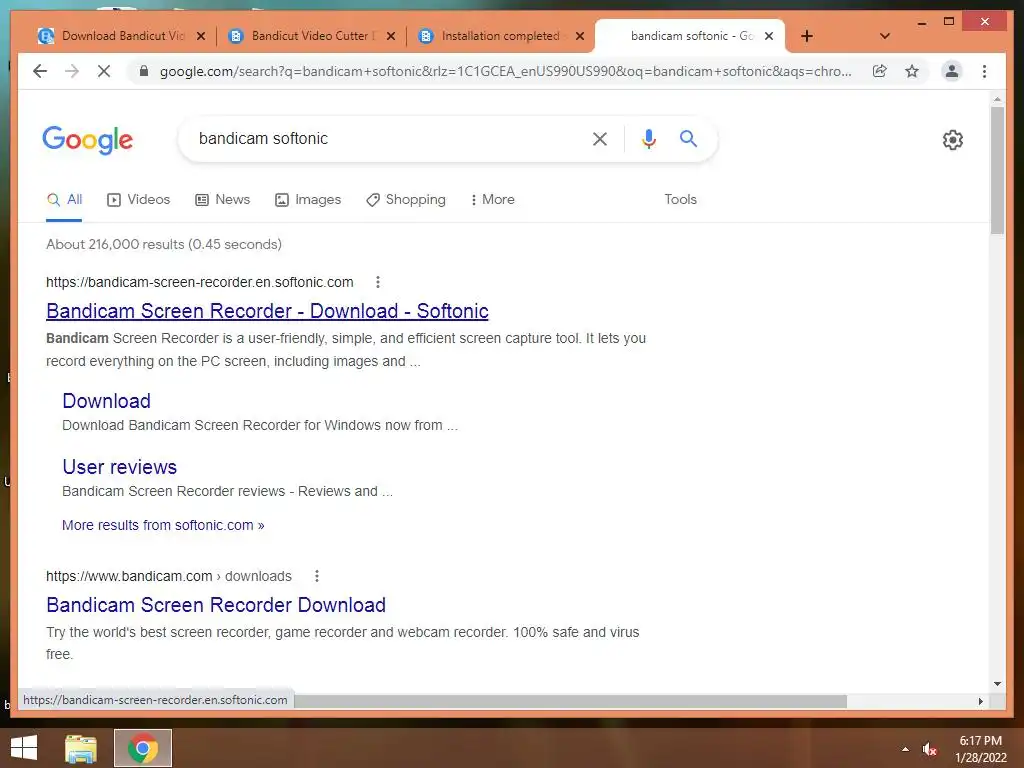
Task: Open the search Tools options
Action: [x=680, y=200]
